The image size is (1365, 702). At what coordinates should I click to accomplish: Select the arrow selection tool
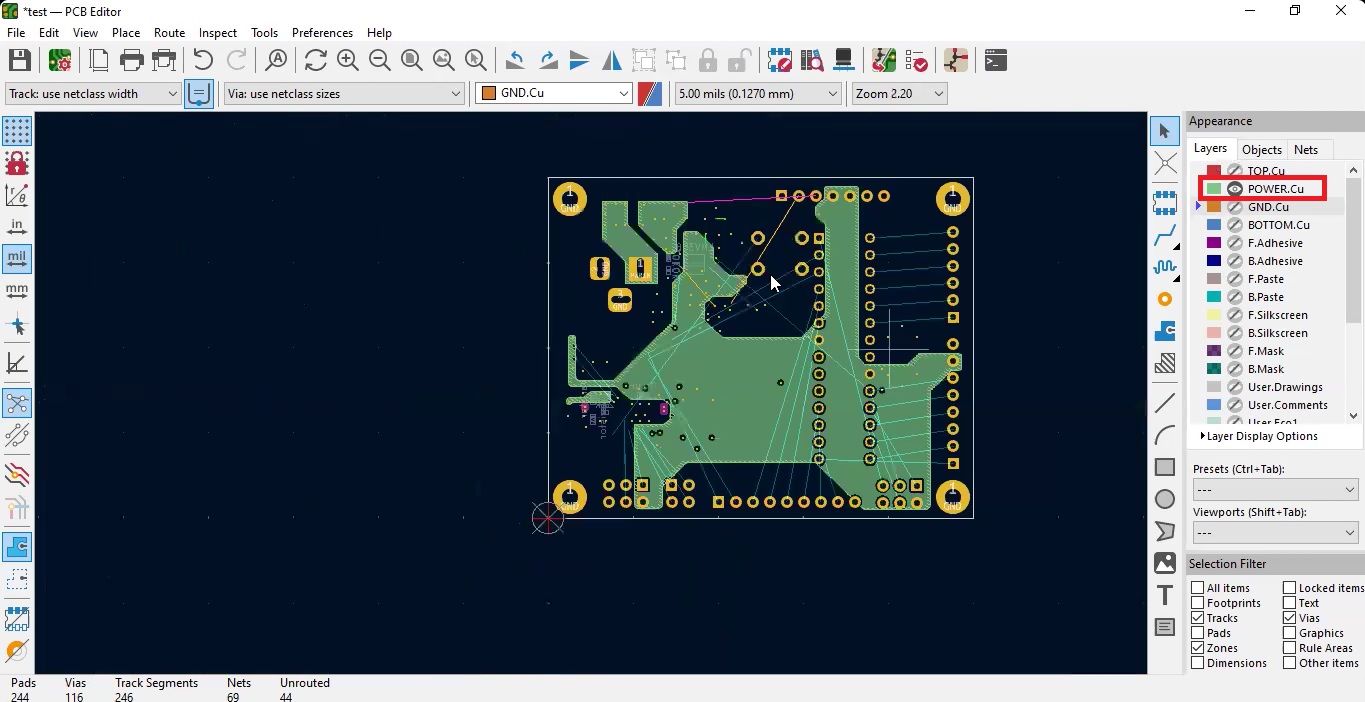click(1165, 131)
